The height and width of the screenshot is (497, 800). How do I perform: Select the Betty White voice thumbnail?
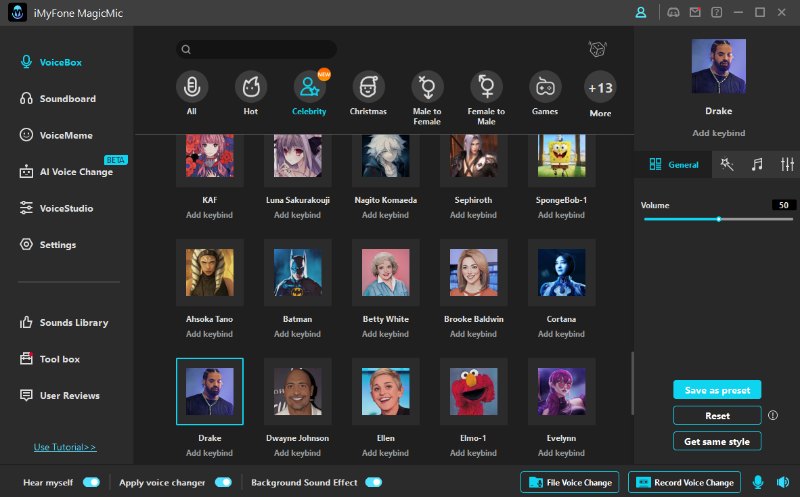pyautogui.click(x=386, y=272)
